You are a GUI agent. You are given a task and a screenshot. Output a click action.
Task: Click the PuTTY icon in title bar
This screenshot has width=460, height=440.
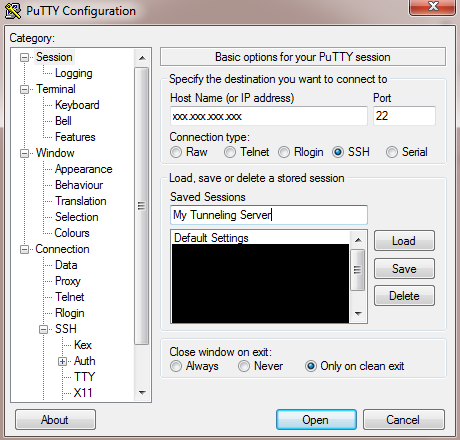pos(13,11)
